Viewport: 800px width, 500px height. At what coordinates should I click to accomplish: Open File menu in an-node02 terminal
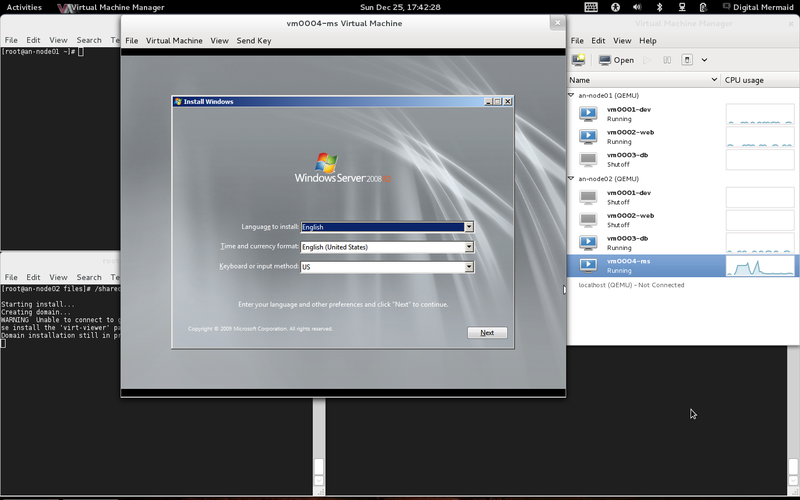(x=11, y=278)
